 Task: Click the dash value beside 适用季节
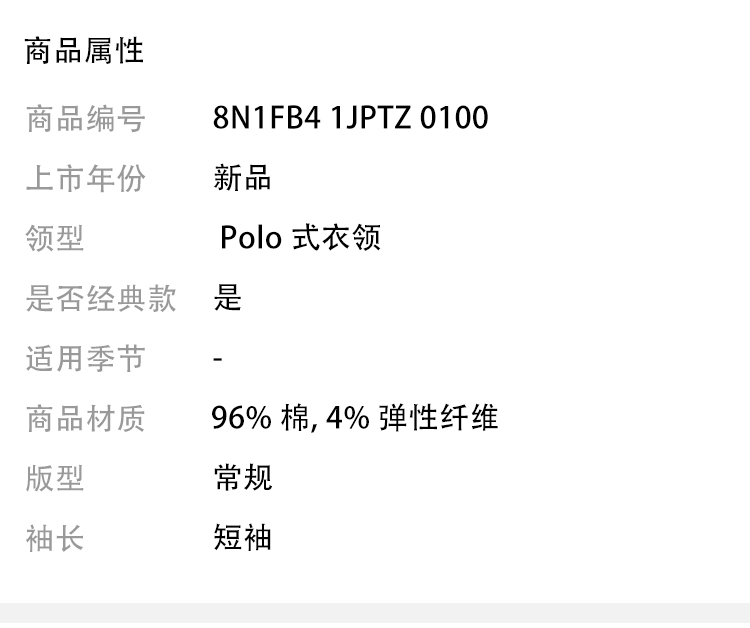(x=218, y=359)
